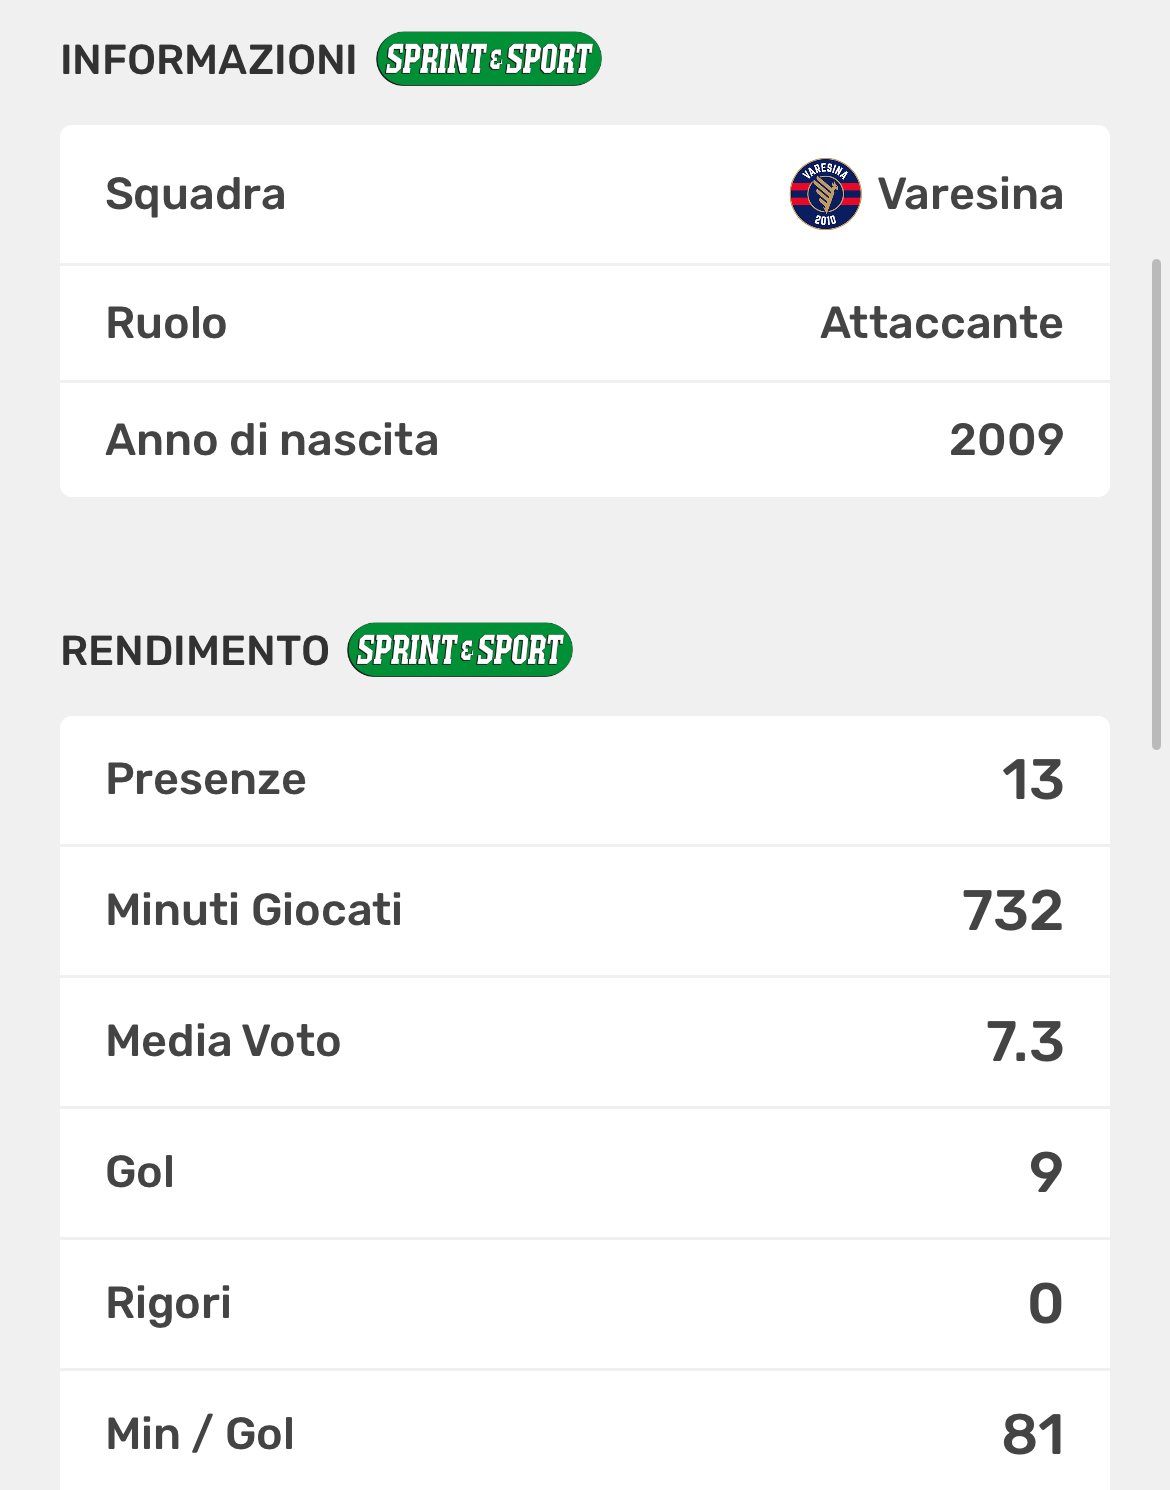Tap the Sprint & Sport logo beside Rendimento
The image size is (1170, 1490).
tap(460, 650)
